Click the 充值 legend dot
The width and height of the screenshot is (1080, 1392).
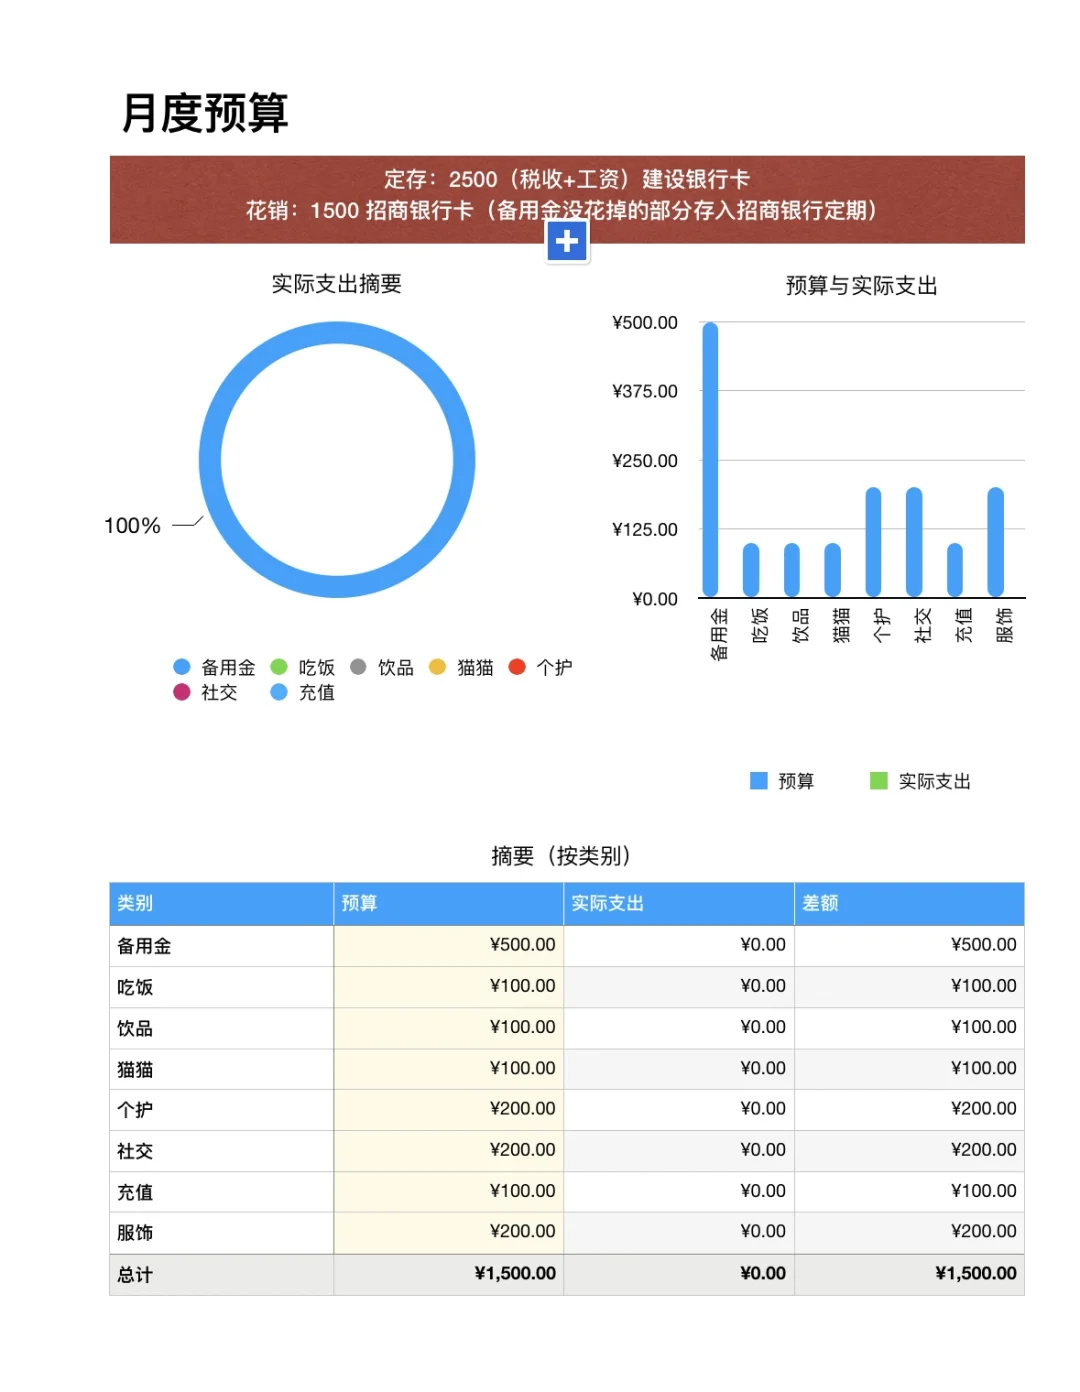coord(278,692)
